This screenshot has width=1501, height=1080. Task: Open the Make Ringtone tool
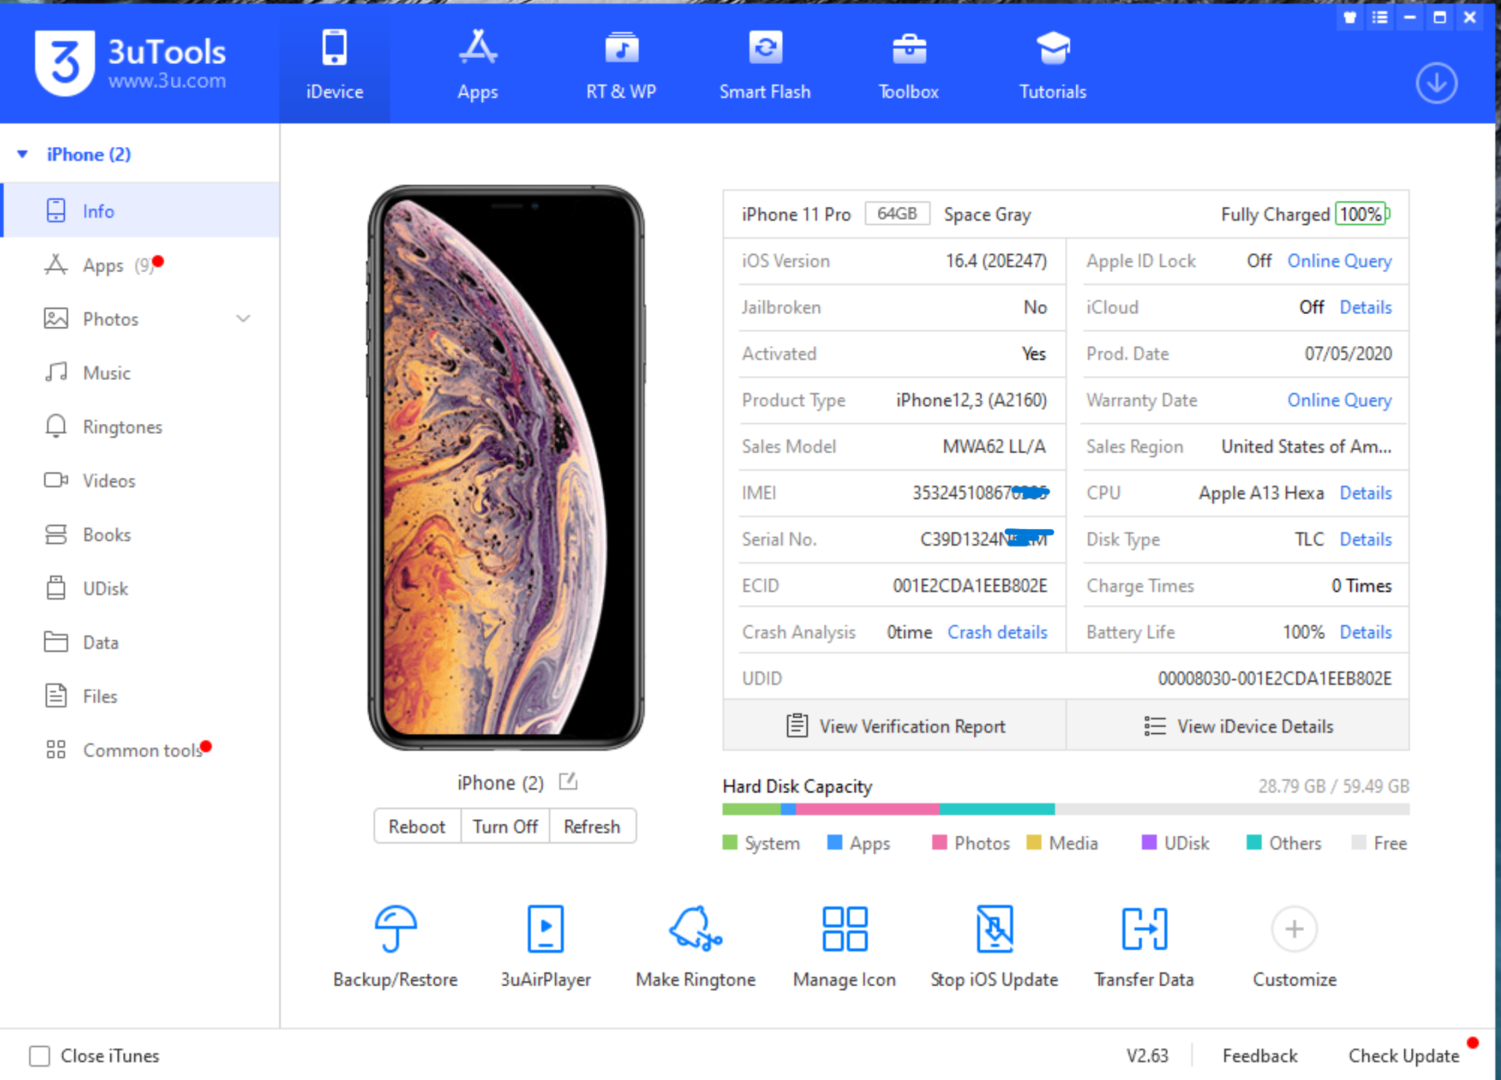(694, 944)
